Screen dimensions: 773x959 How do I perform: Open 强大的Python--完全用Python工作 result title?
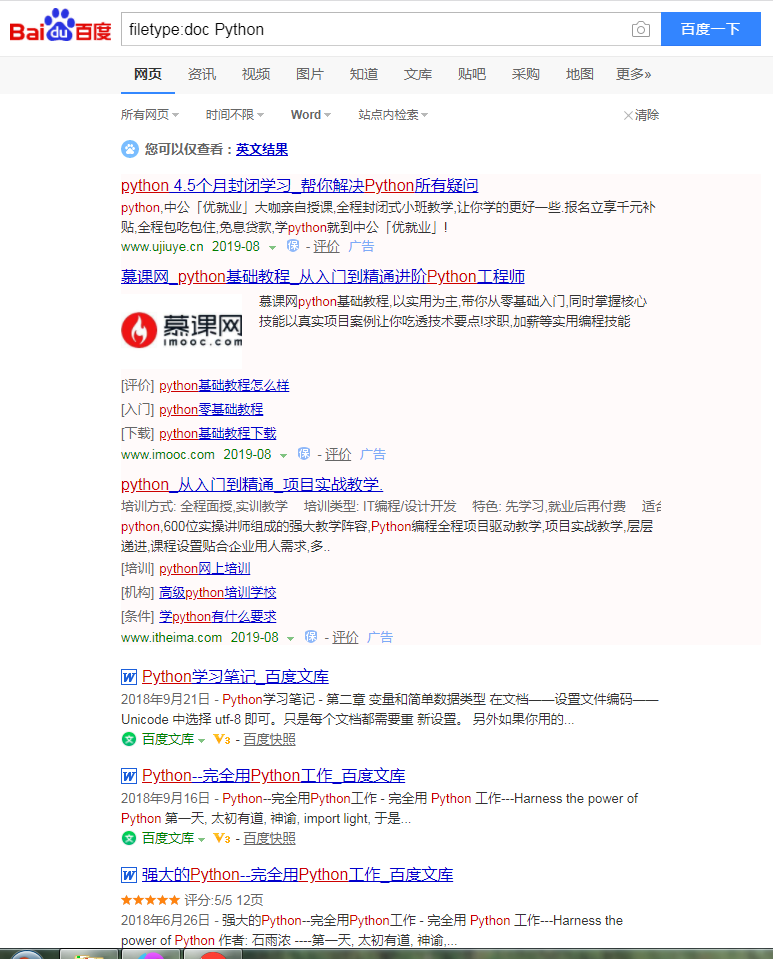(297, 875)
